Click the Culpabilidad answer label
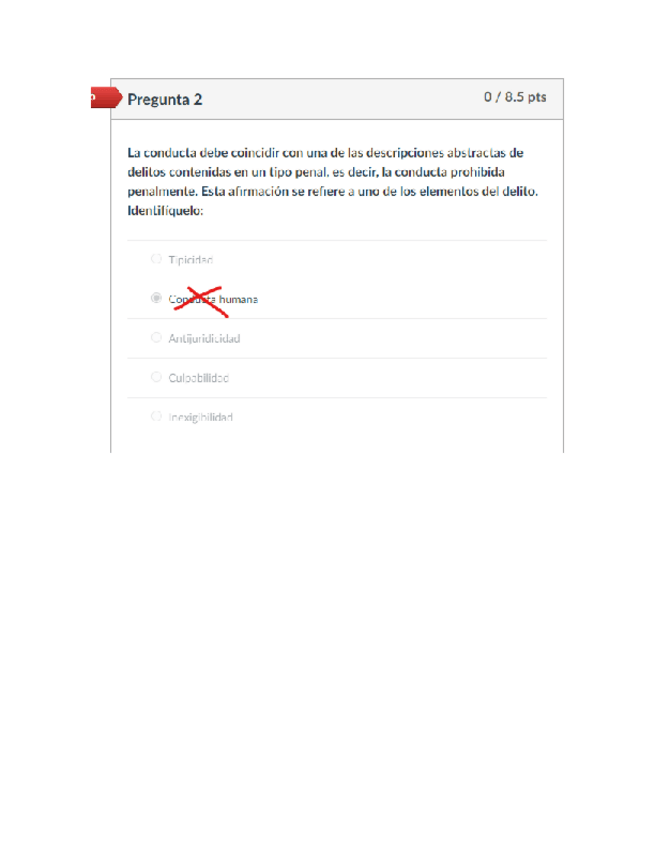 (x=199, y=378)
